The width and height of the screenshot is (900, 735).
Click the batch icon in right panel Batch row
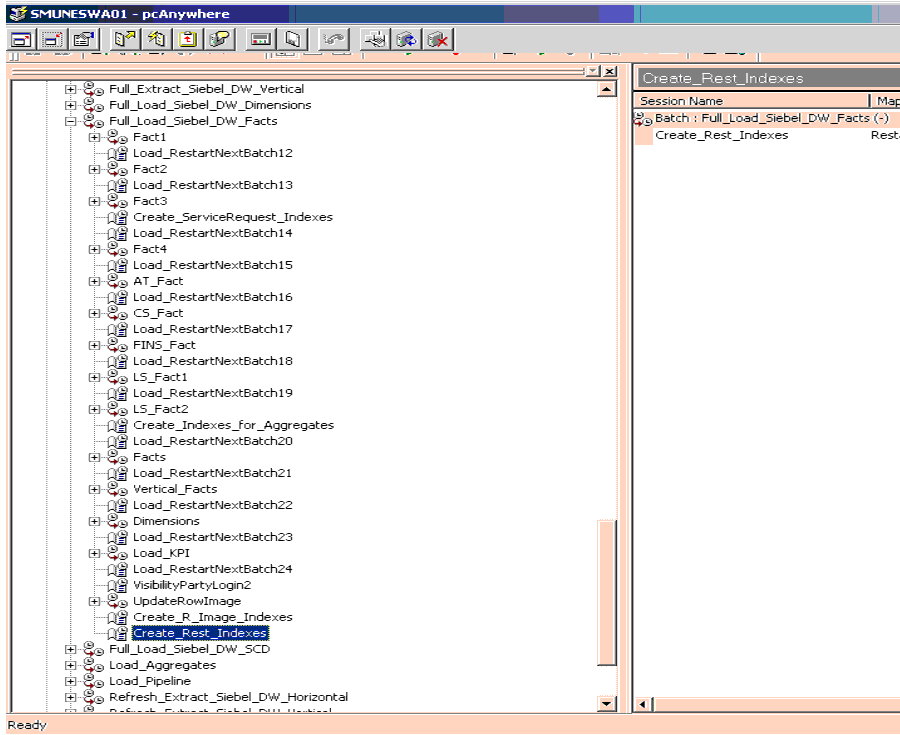tap(643, 119)
